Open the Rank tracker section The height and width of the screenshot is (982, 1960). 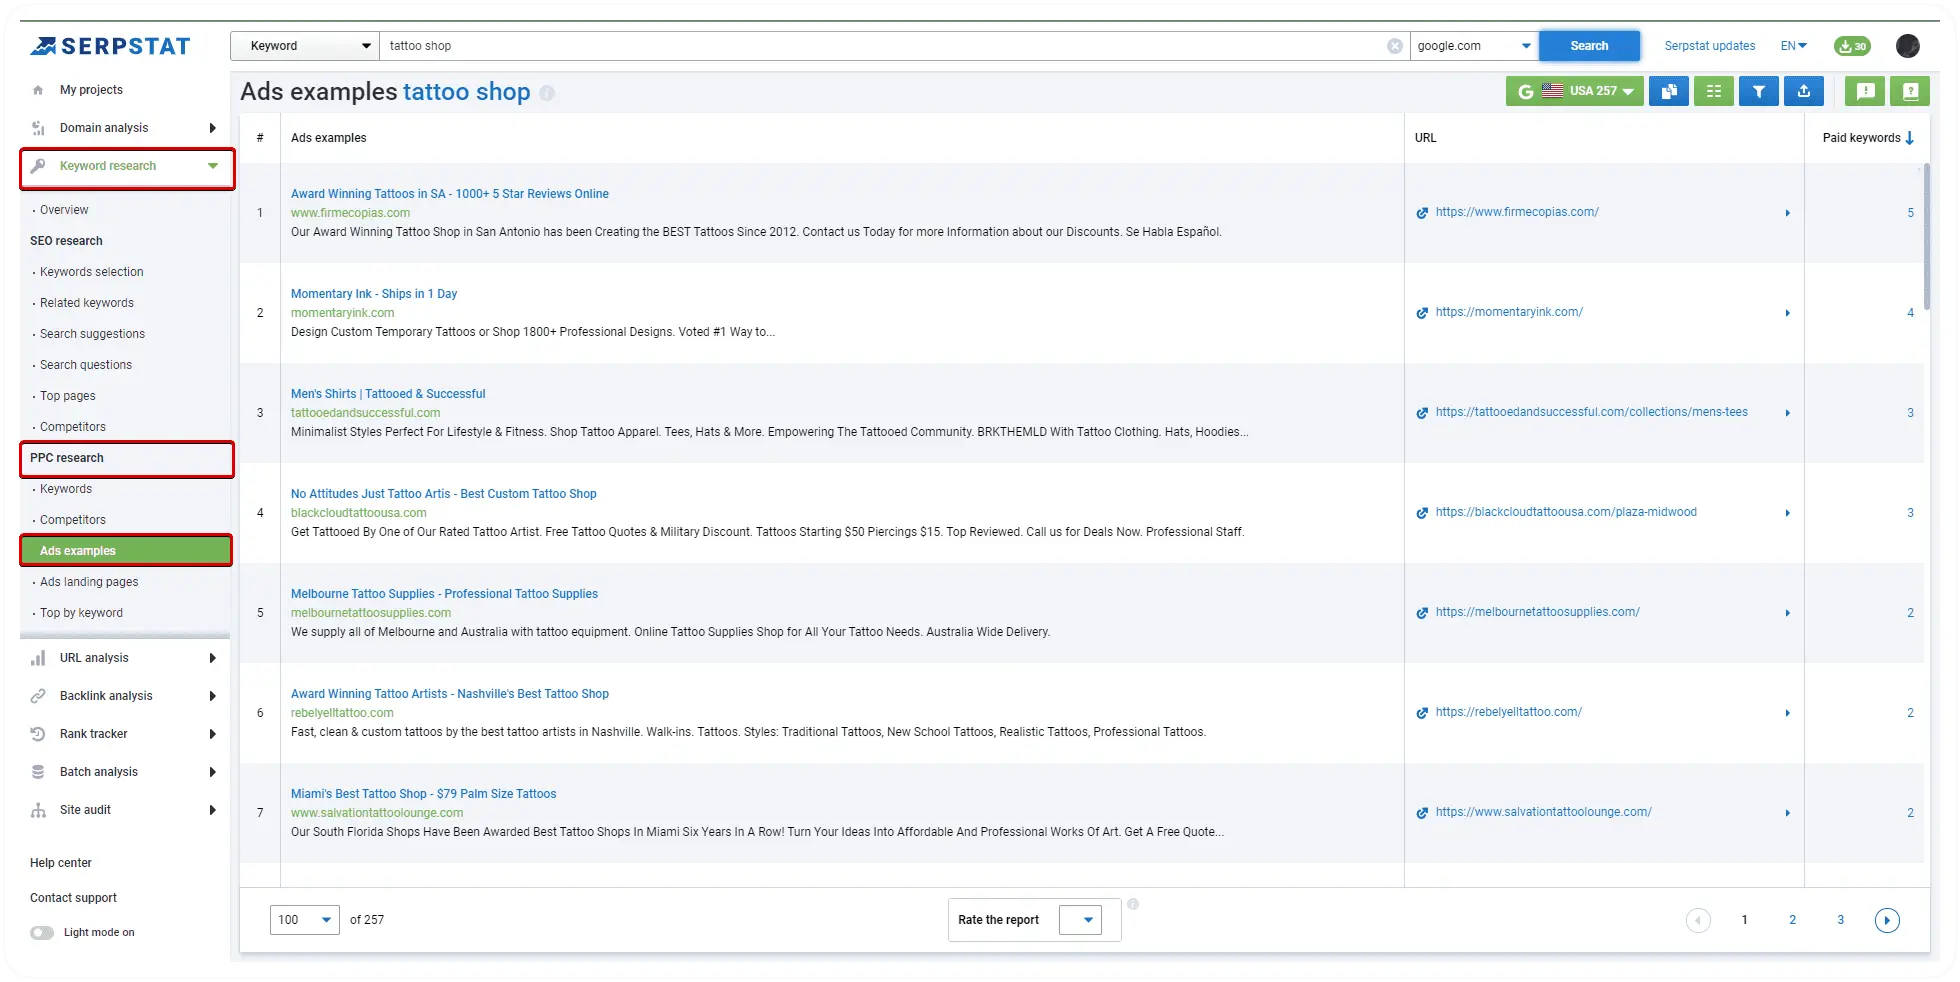(92, 733)
